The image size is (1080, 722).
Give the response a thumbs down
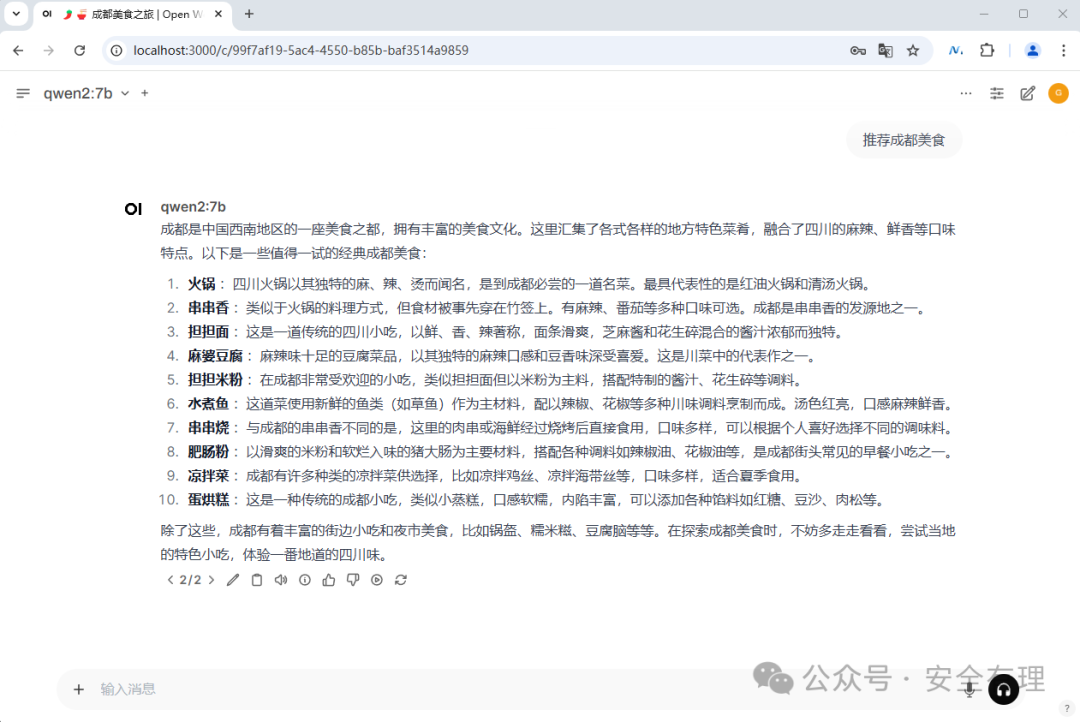click(x=353, y=580)
